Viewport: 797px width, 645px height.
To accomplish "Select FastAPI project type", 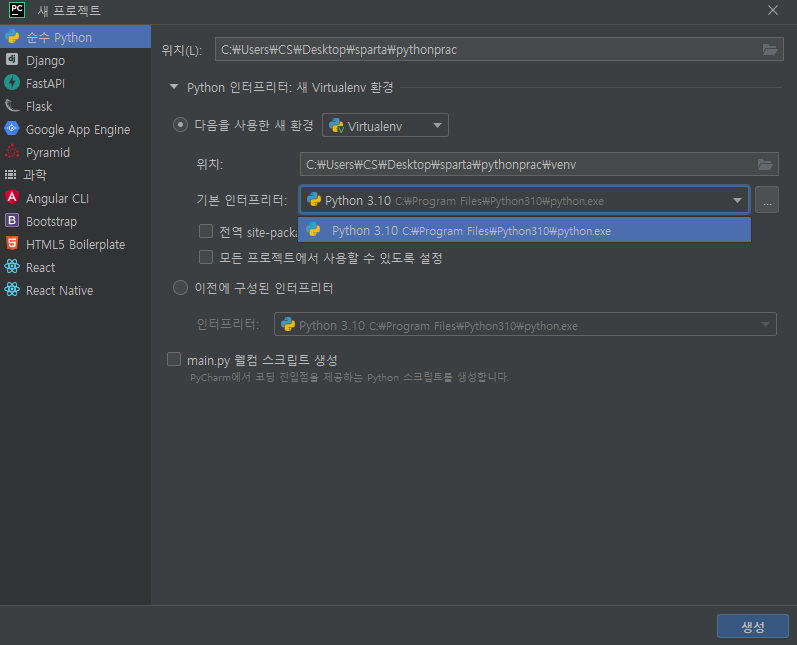I will [x=75, y=83].
